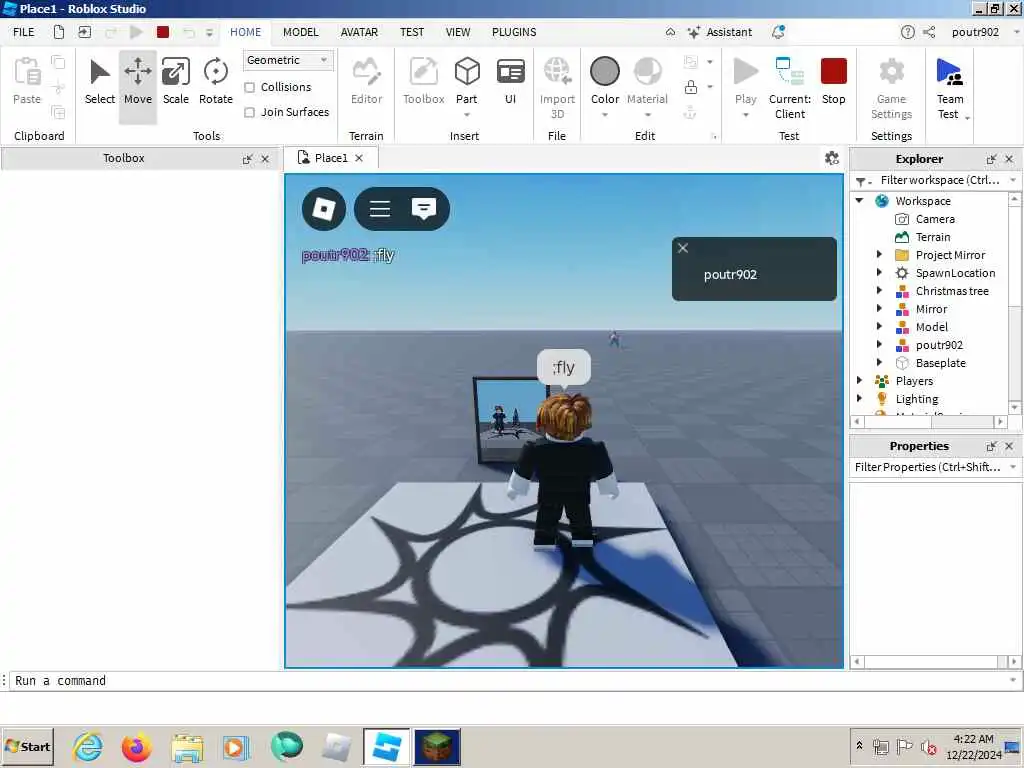
Task: Activate the Select tool
Action: [x=99, y=82]
